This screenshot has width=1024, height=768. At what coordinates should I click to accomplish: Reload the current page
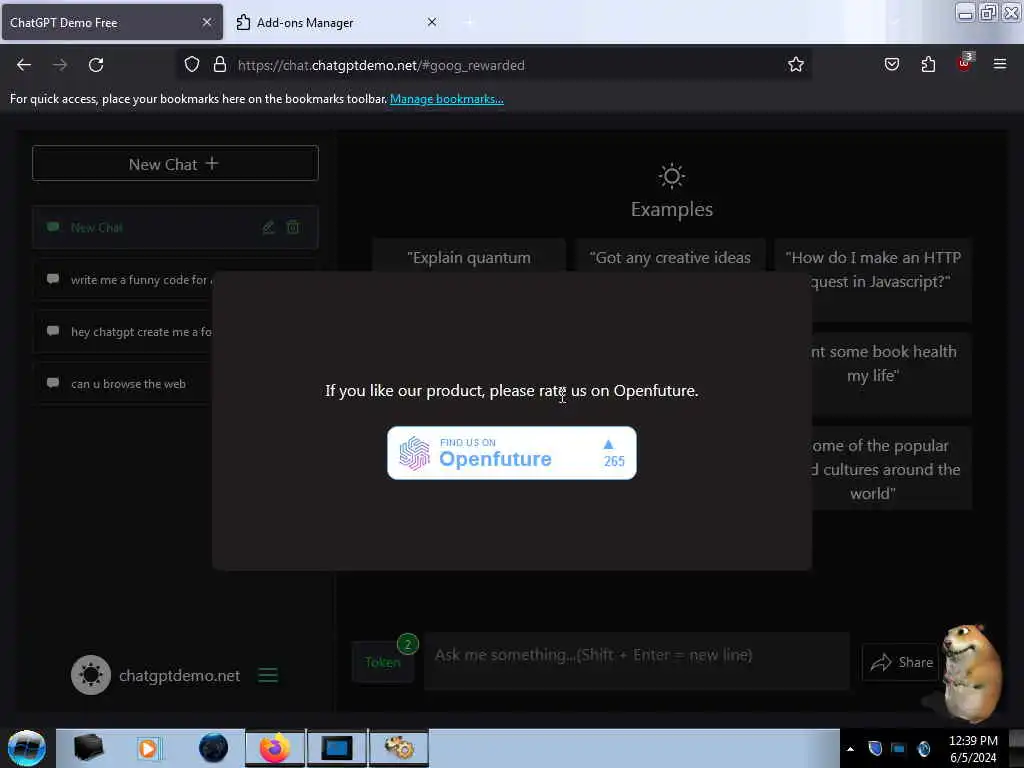(96, 65)
